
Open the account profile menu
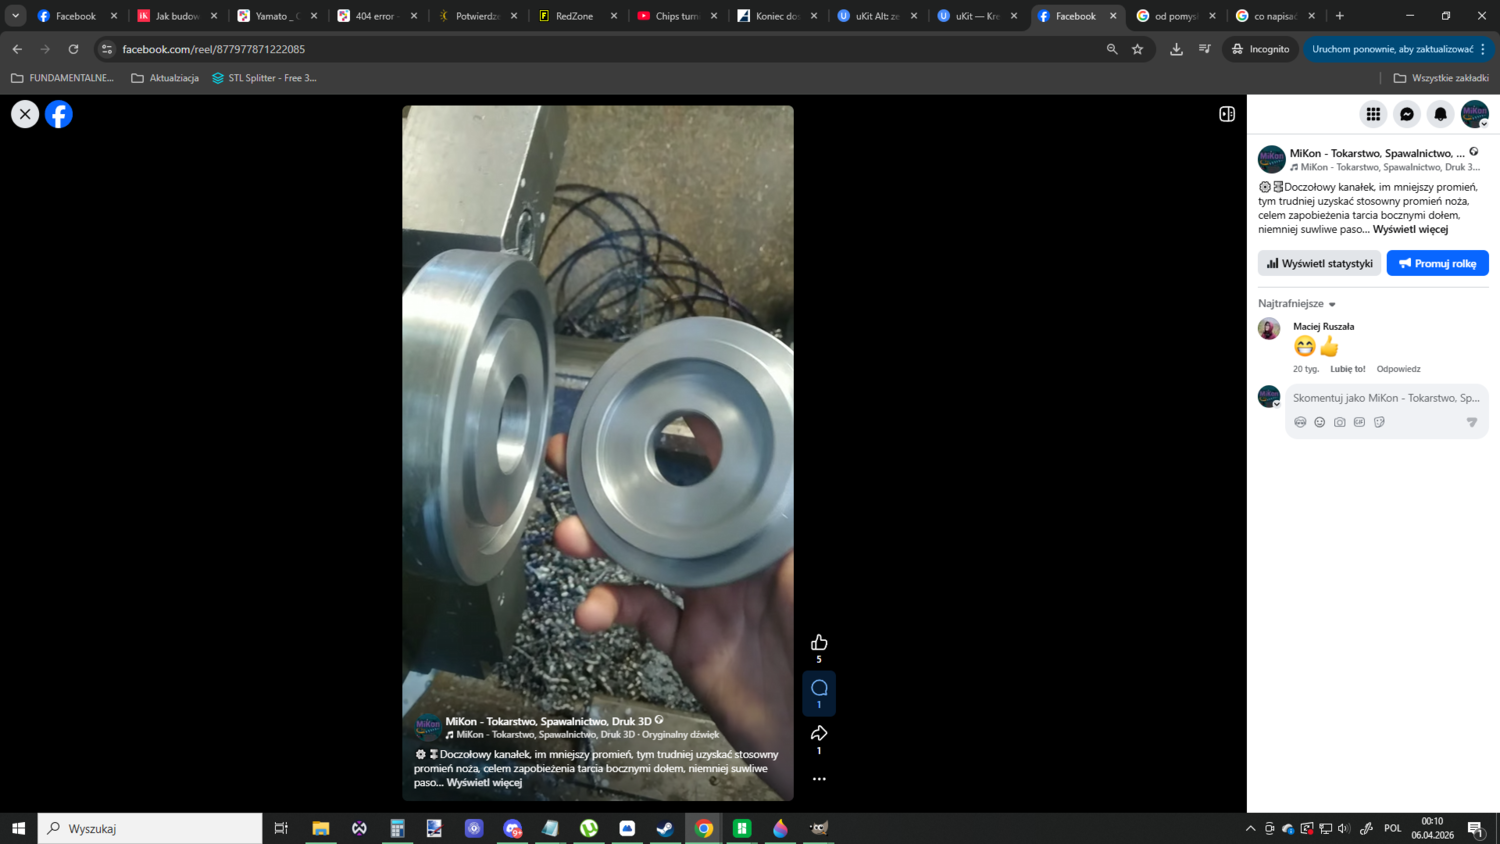tap(1474, 114)
